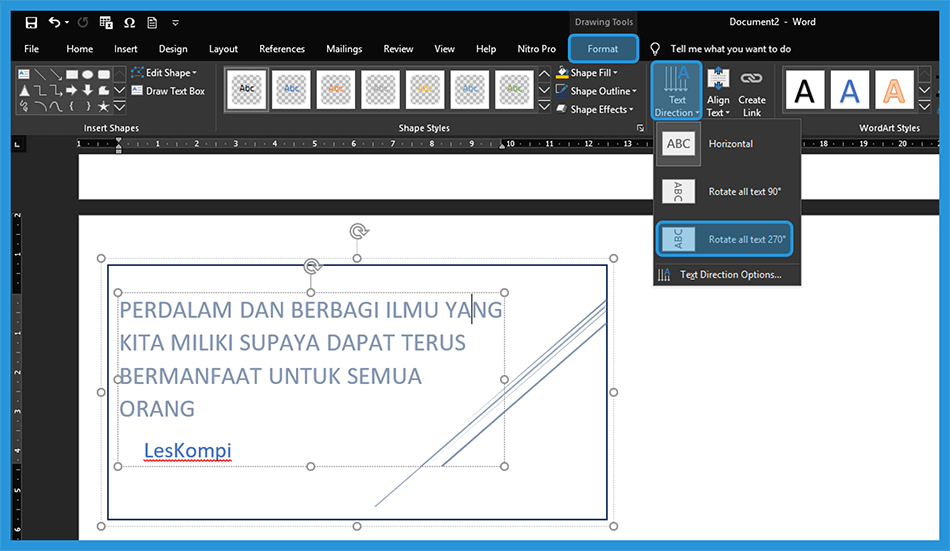Click the rotation handle above the outer frame
950x551 pixels.
pyautogui.click(x=359, y=231)
